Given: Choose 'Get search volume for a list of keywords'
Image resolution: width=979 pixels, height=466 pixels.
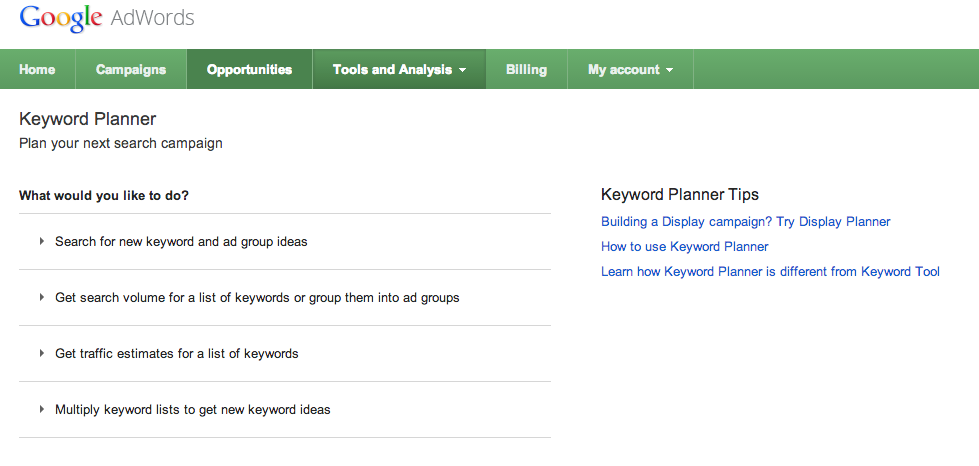Looking at the screenshot, I should [257, 297].
